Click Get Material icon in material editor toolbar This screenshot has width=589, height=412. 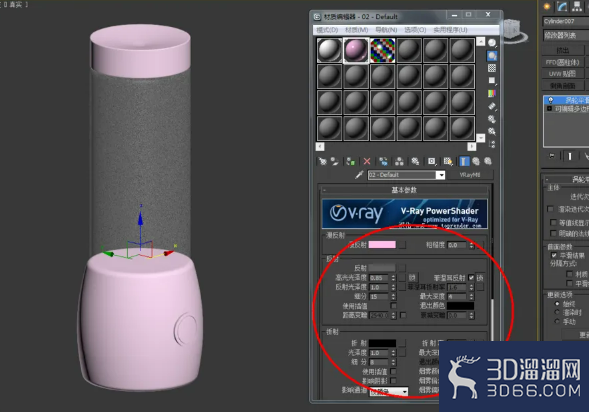(323, 161)
